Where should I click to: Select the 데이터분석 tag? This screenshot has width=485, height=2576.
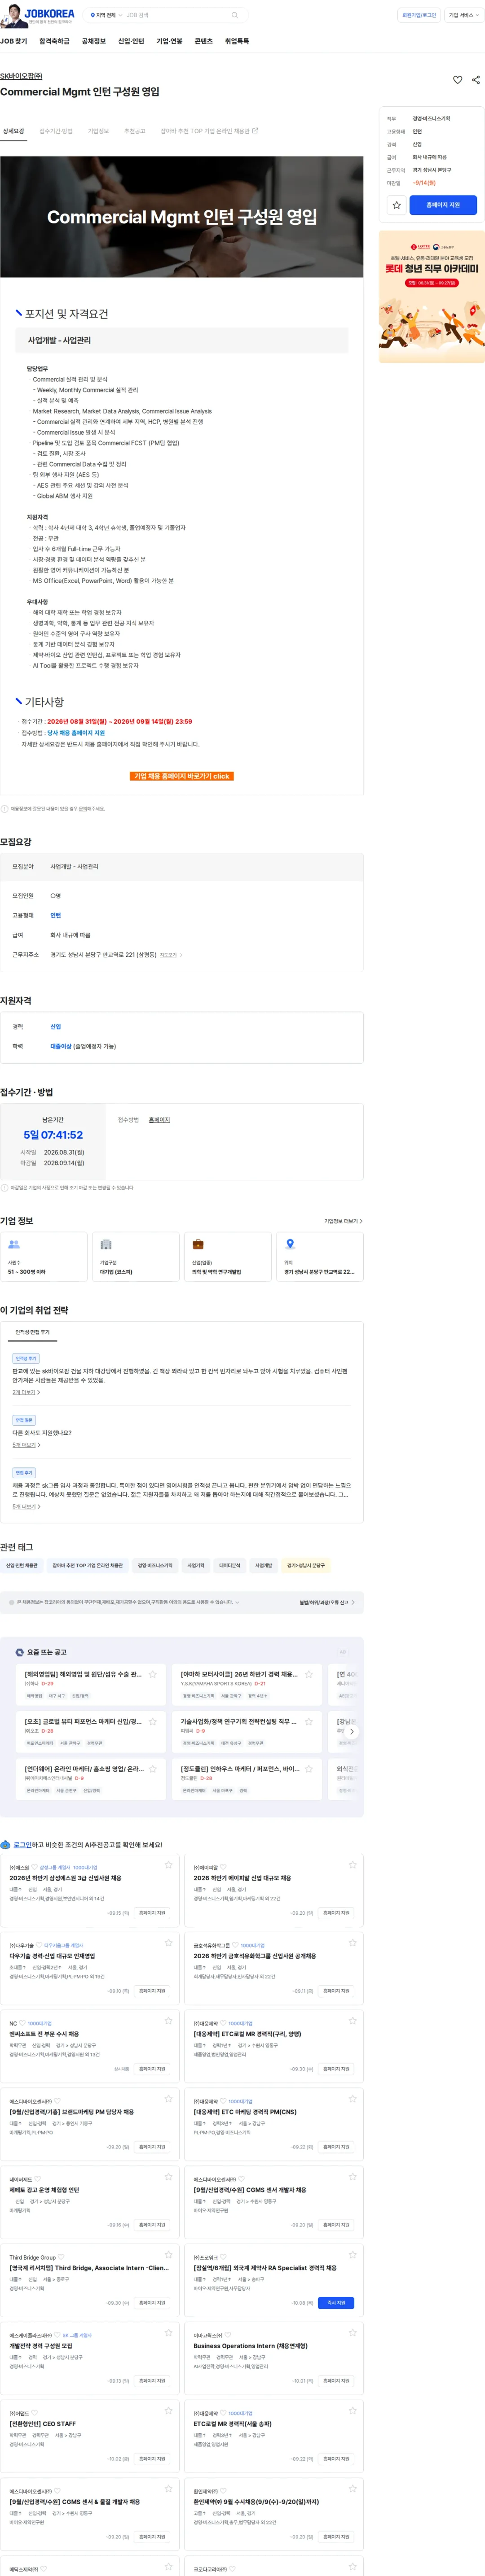[230, 1566]
